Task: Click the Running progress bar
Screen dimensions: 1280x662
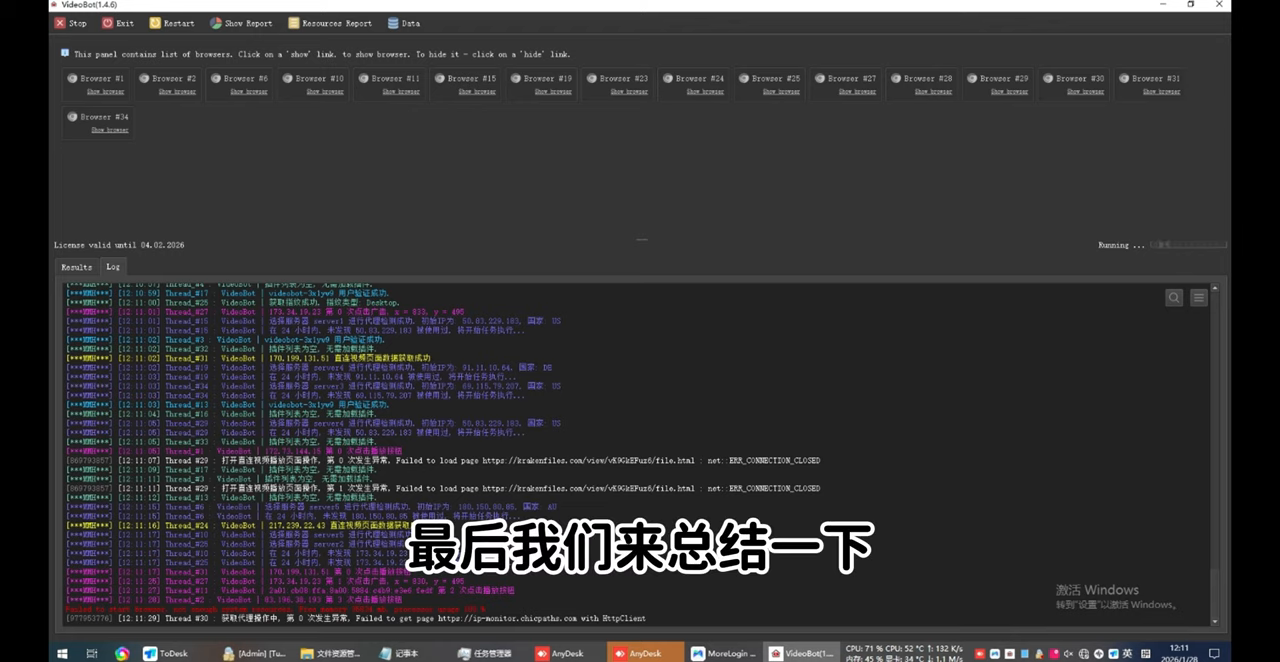Action: (1188, 245)
